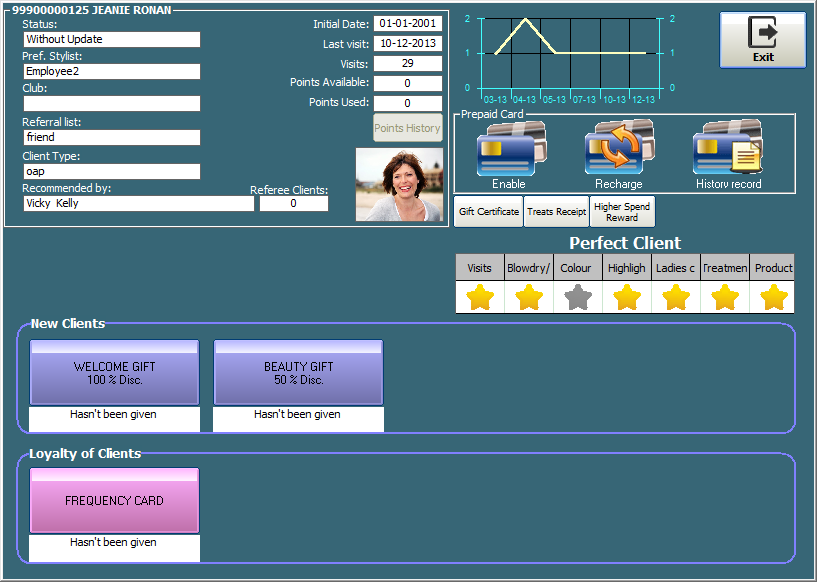The height and width of the screenshot is (582, 817).
Task: Select the Welcome Gift 100% discount
Action: click(x=114, y=373)
